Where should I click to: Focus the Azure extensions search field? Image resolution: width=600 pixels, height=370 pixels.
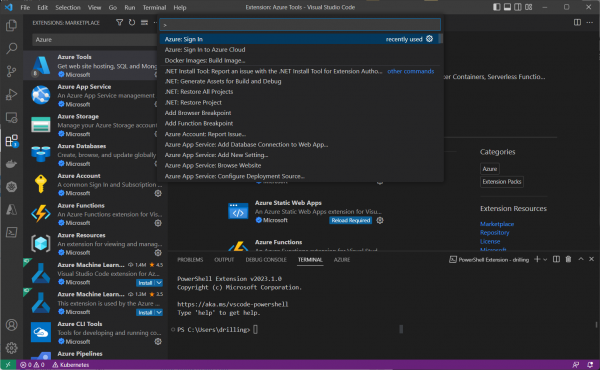point(94,39)
